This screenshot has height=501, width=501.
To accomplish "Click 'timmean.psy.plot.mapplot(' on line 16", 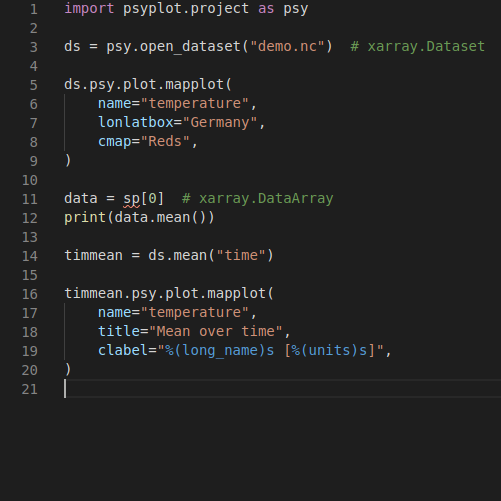I will 169,294.
